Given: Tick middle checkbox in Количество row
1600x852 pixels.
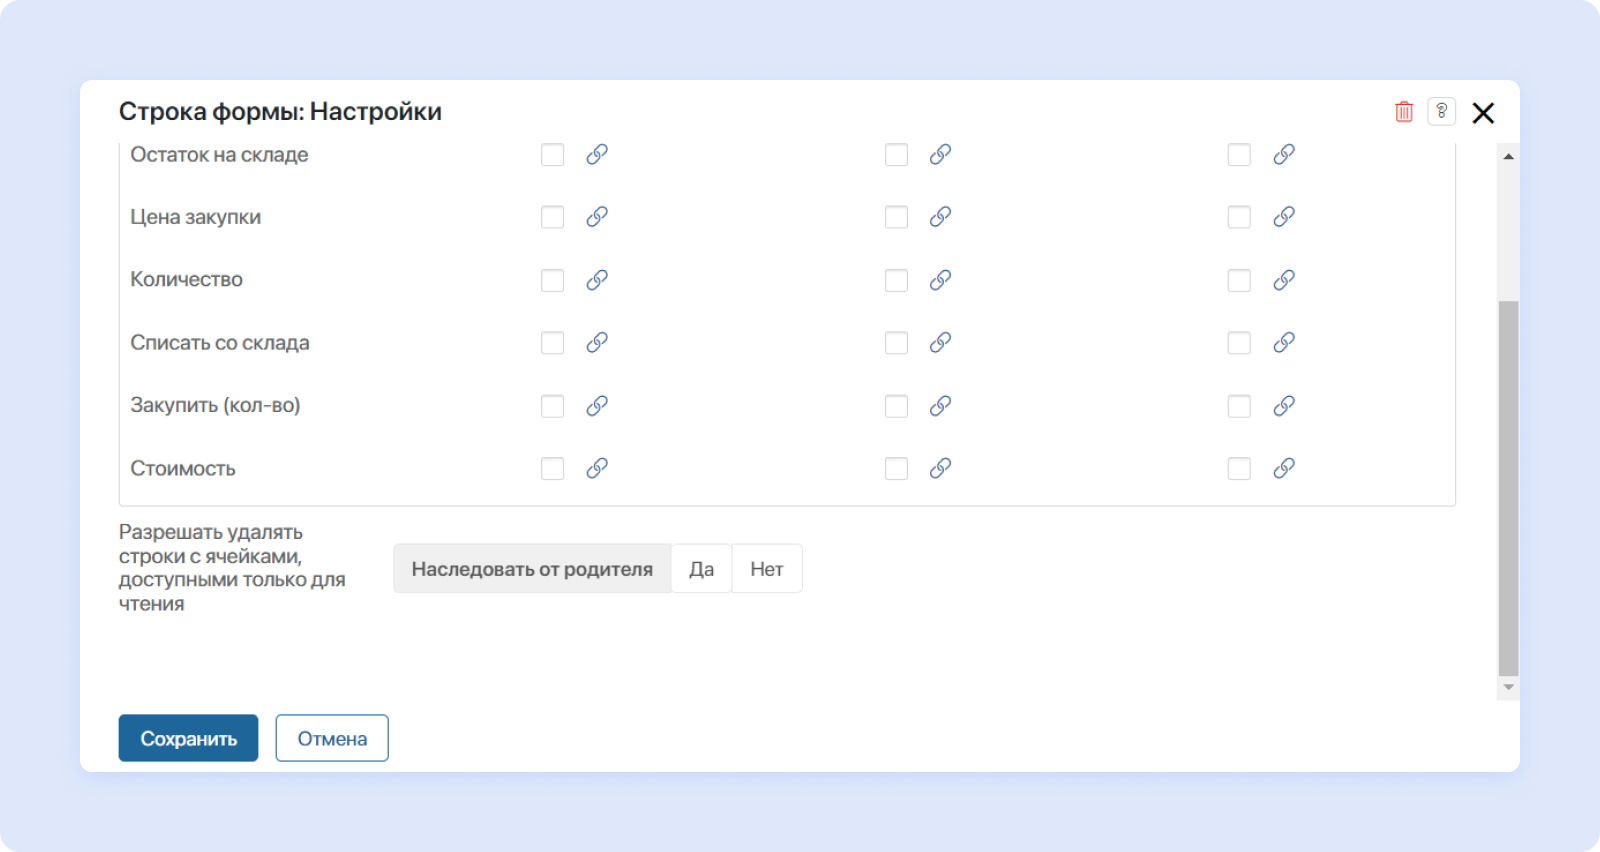Looking at the screenshot, I should 896,280.
